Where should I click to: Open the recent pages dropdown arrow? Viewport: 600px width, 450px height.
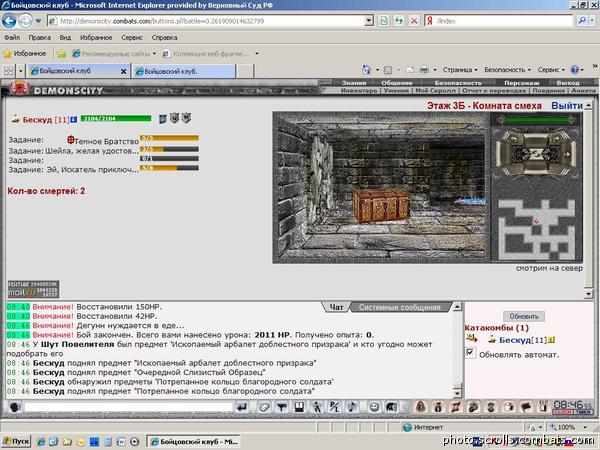(38, 21)
